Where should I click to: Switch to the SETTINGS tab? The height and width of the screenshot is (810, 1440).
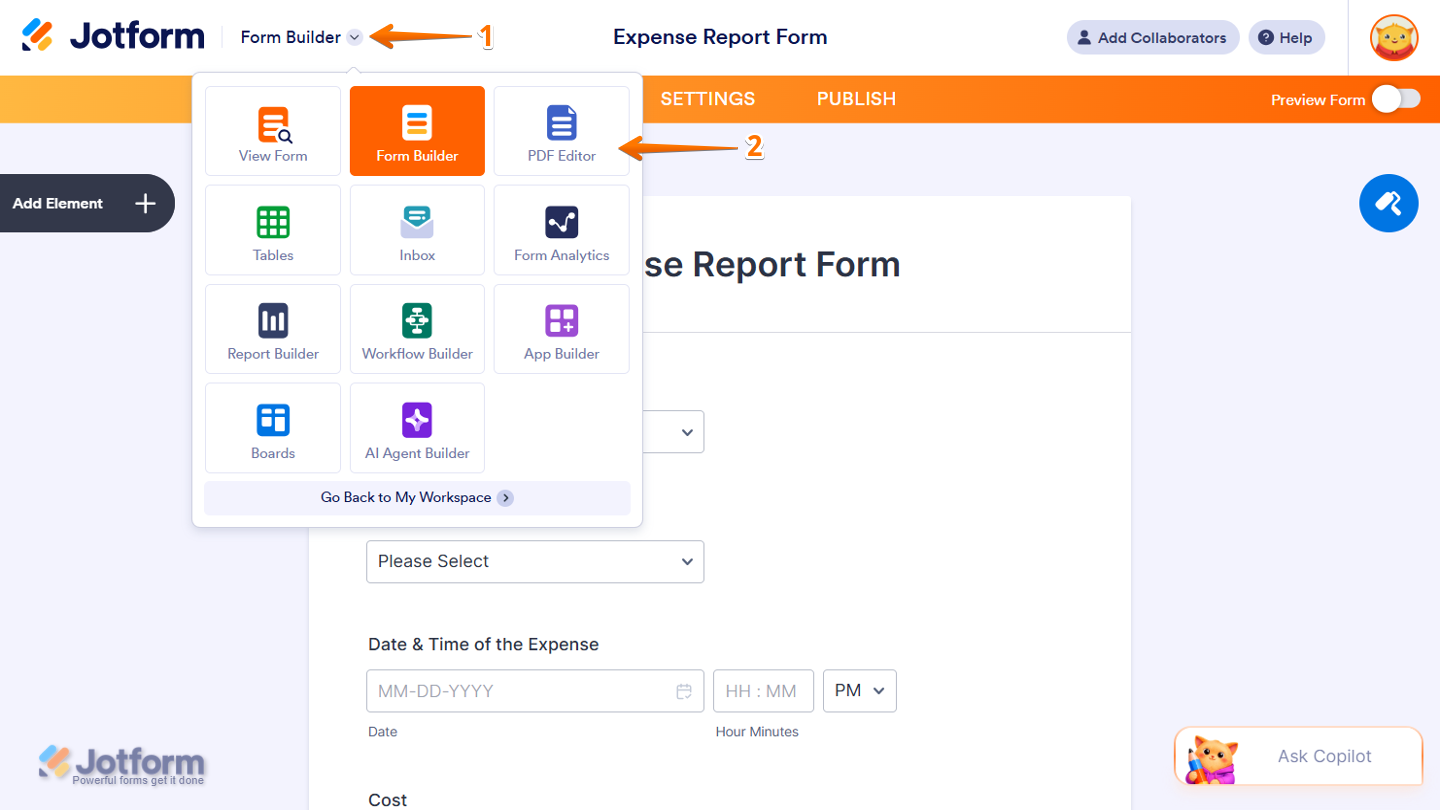[708, 99]
